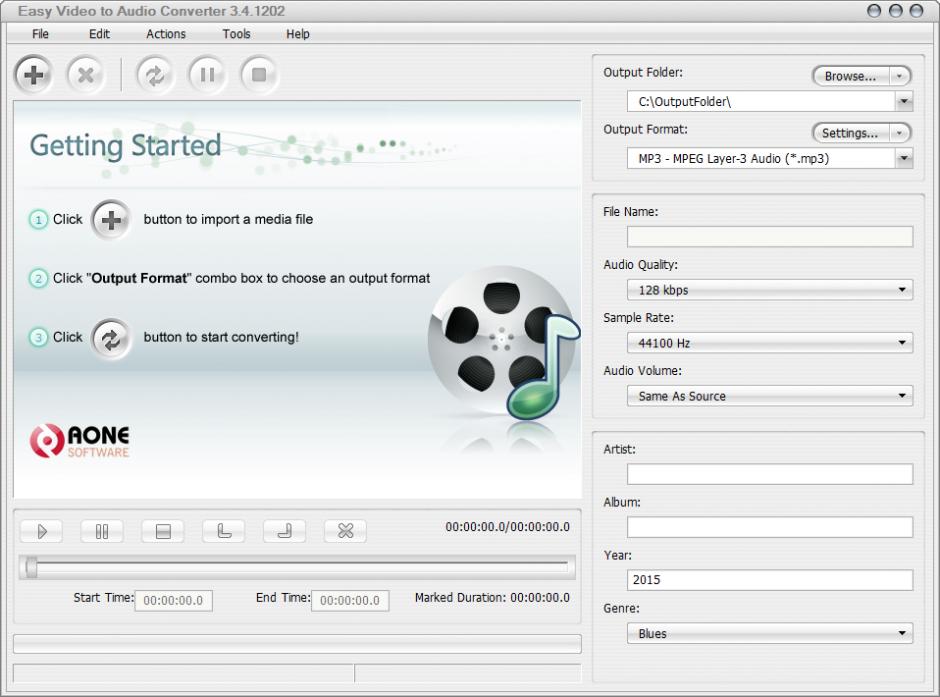Screen dimensions: 940x697
Task: Open the Edit menu
Action: tap(99, 34)
